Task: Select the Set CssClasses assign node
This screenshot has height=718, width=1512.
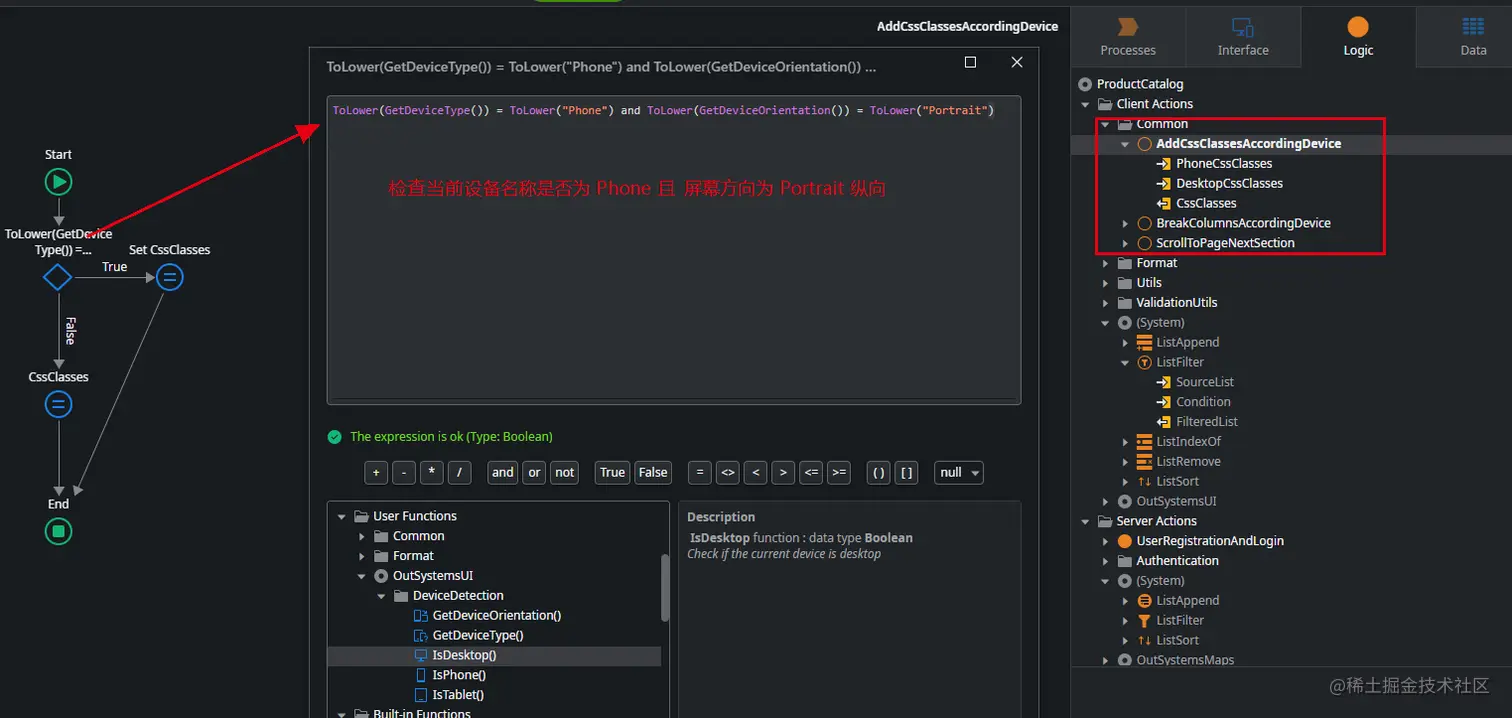Action: (170, 277)
